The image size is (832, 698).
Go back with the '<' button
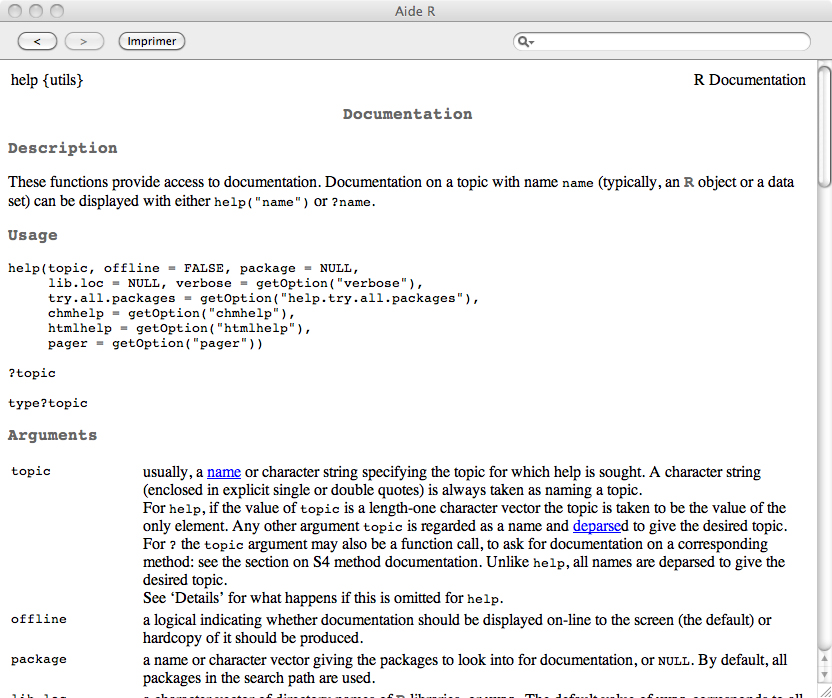pyautogui.click(x=37, y=41)
